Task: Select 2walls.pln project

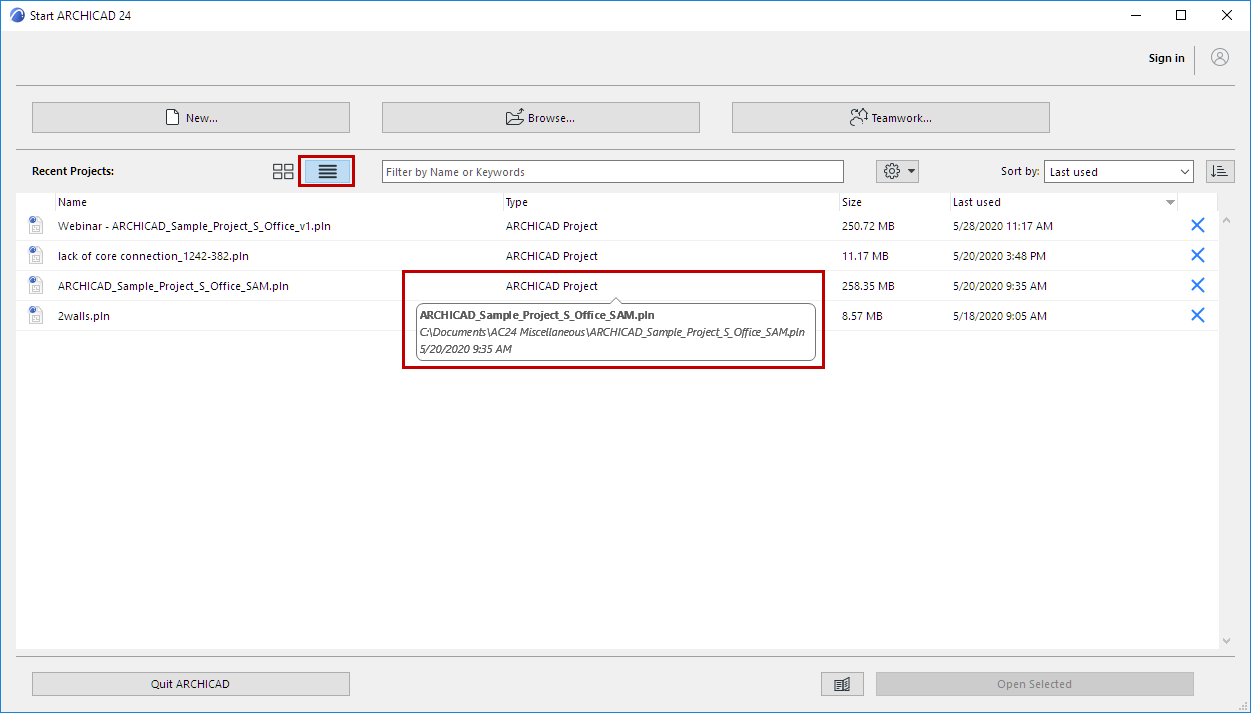Action: [84, 316]
